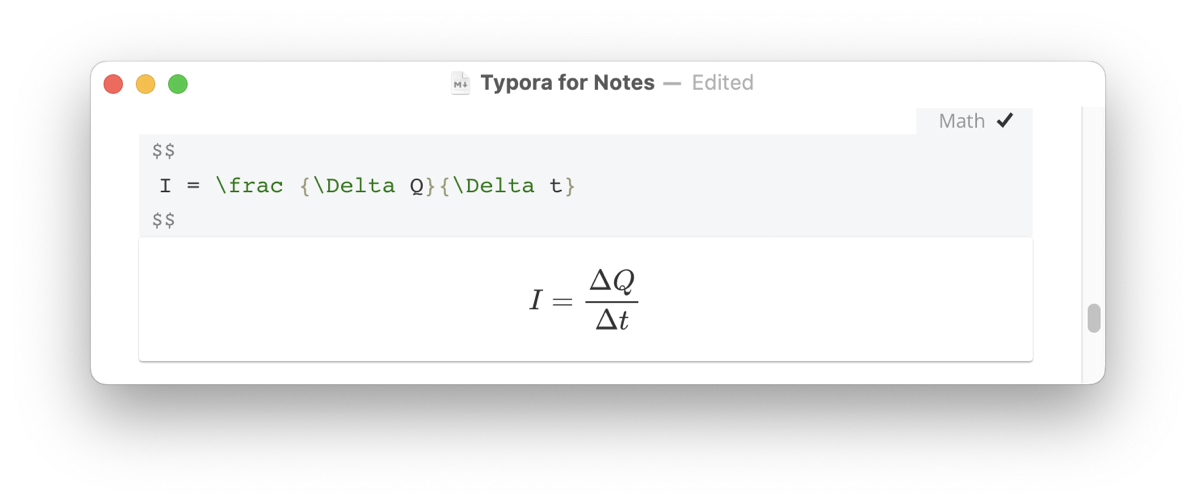The height and width of the screenshot is (504, 1196).
Task: Open the "Edited" document status popover
Action: click(x=722, y=83)
